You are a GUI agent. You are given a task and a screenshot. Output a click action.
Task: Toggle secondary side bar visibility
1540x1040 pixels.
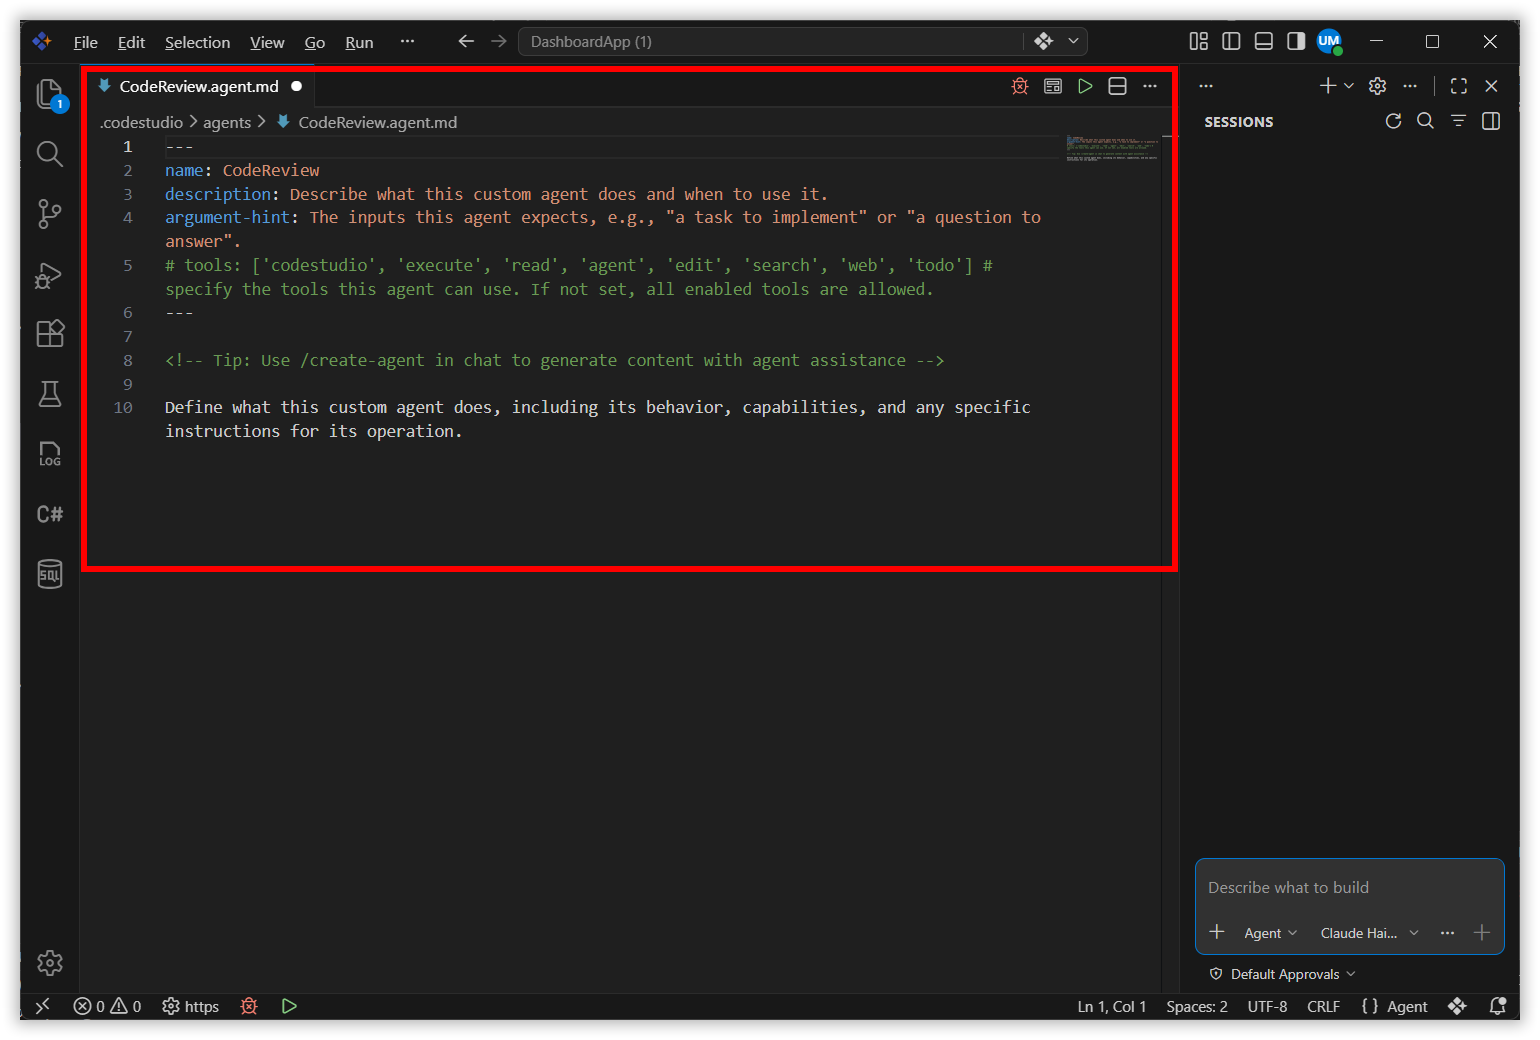(1296, 41)
